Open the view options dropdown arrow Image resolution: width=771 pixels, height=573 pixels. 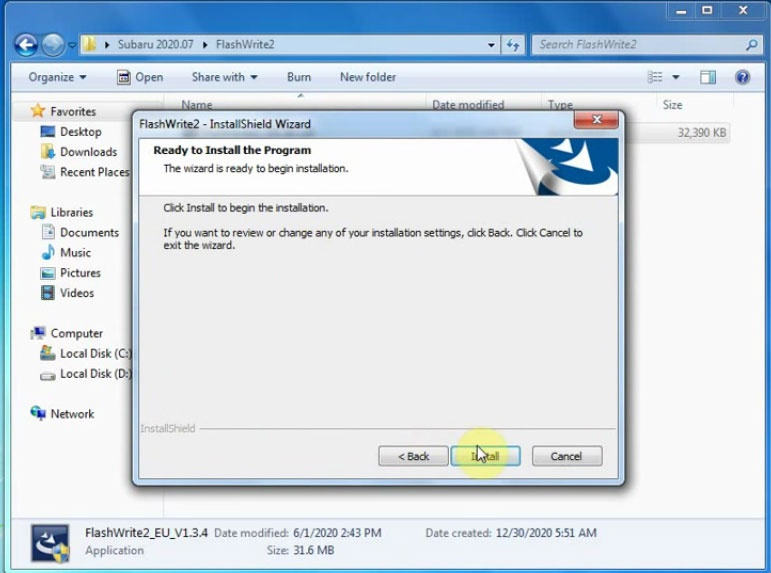[x=676, y=77]
